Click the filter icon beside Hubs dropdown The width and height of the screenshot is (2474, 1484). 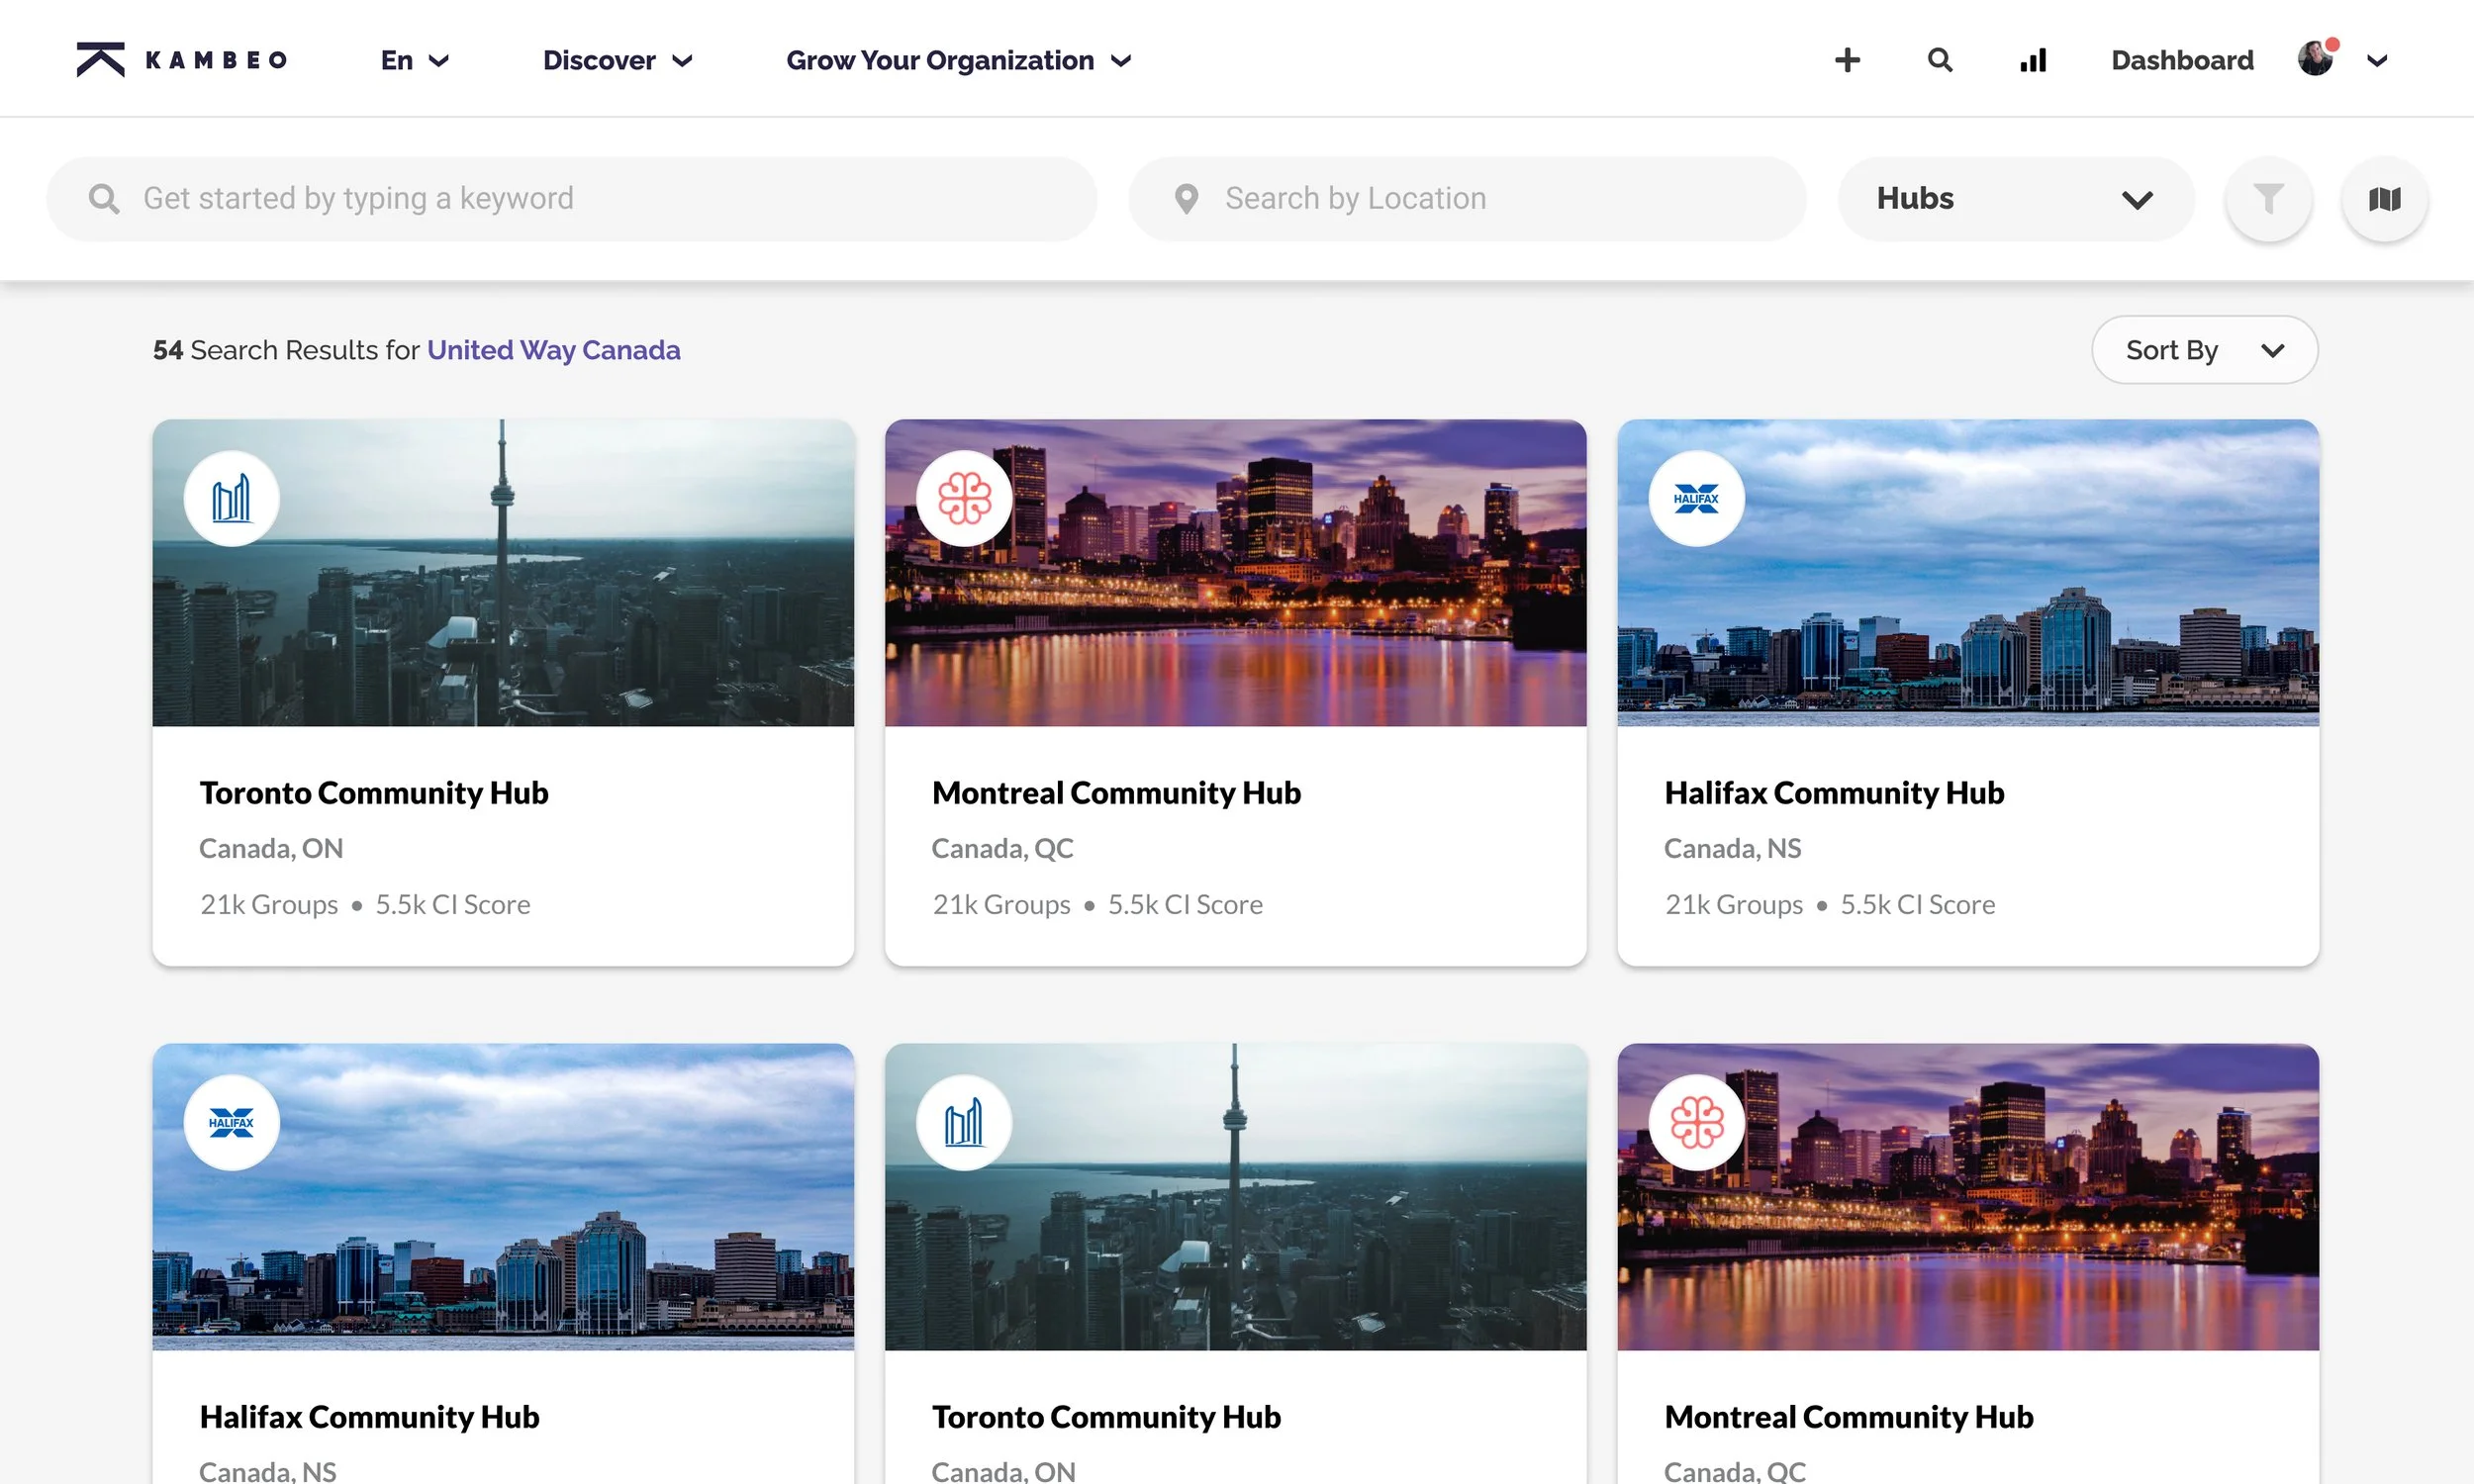coord(2267,198)
